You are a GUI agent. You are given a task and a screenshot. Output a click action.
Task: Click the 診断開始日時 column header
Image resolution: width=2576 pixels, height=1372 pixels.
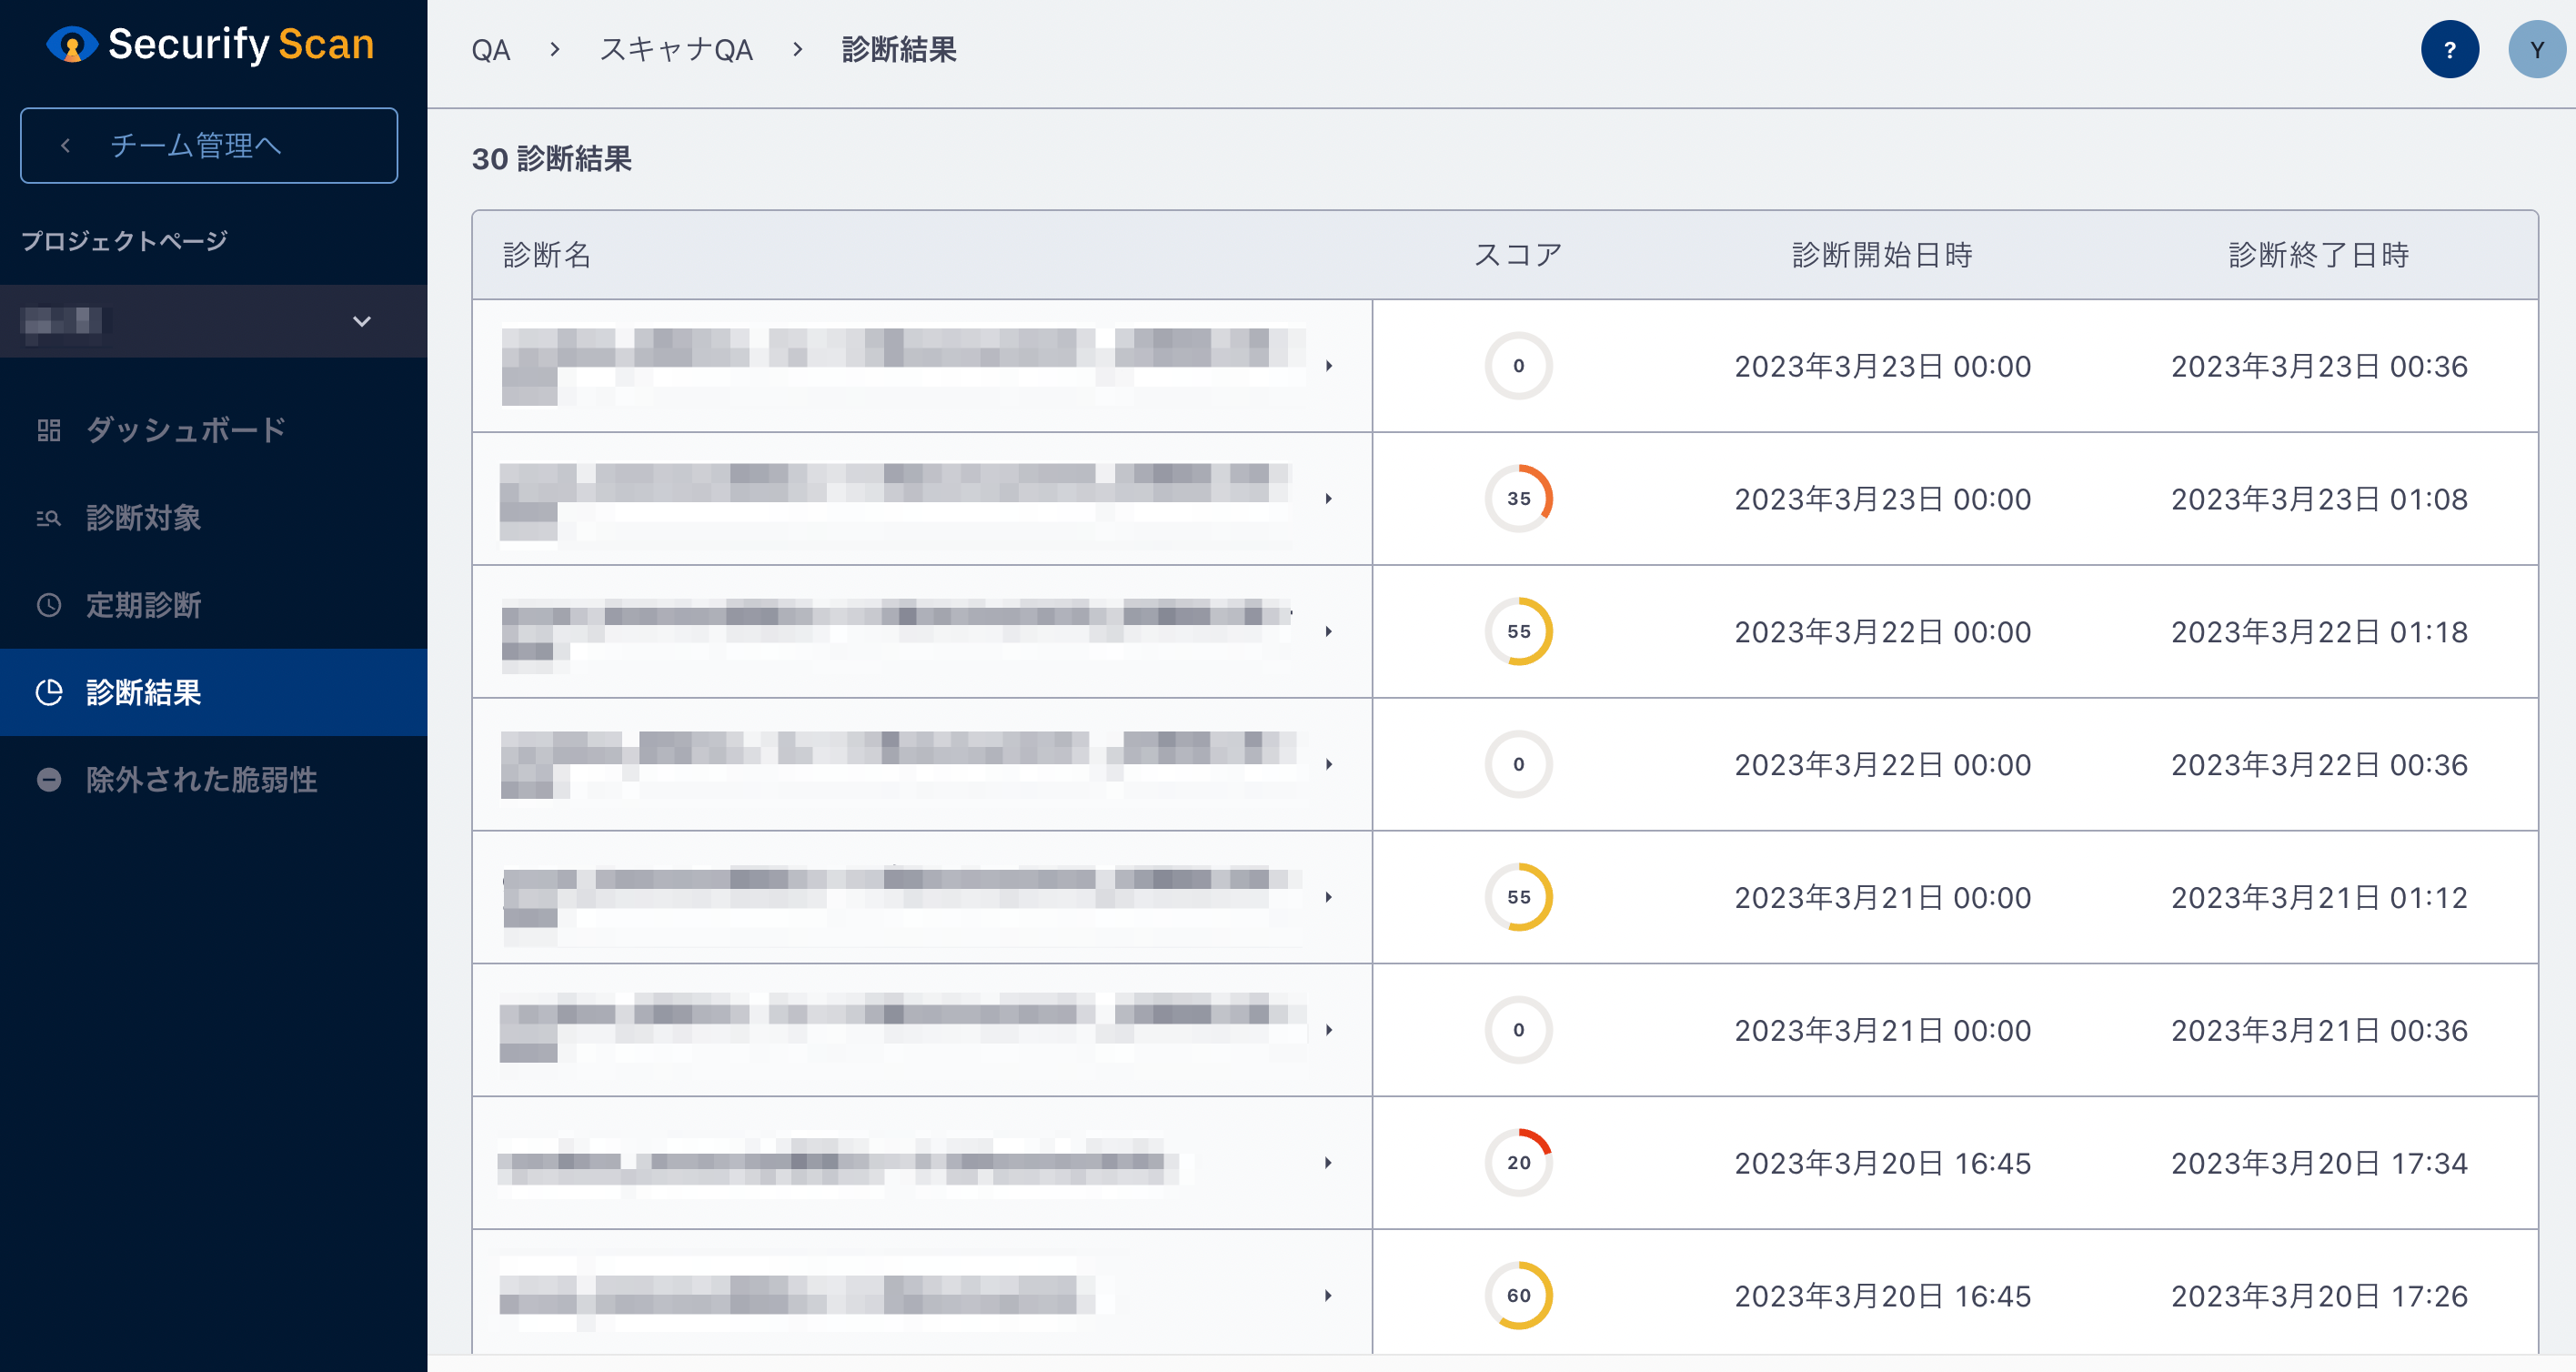1882,255
